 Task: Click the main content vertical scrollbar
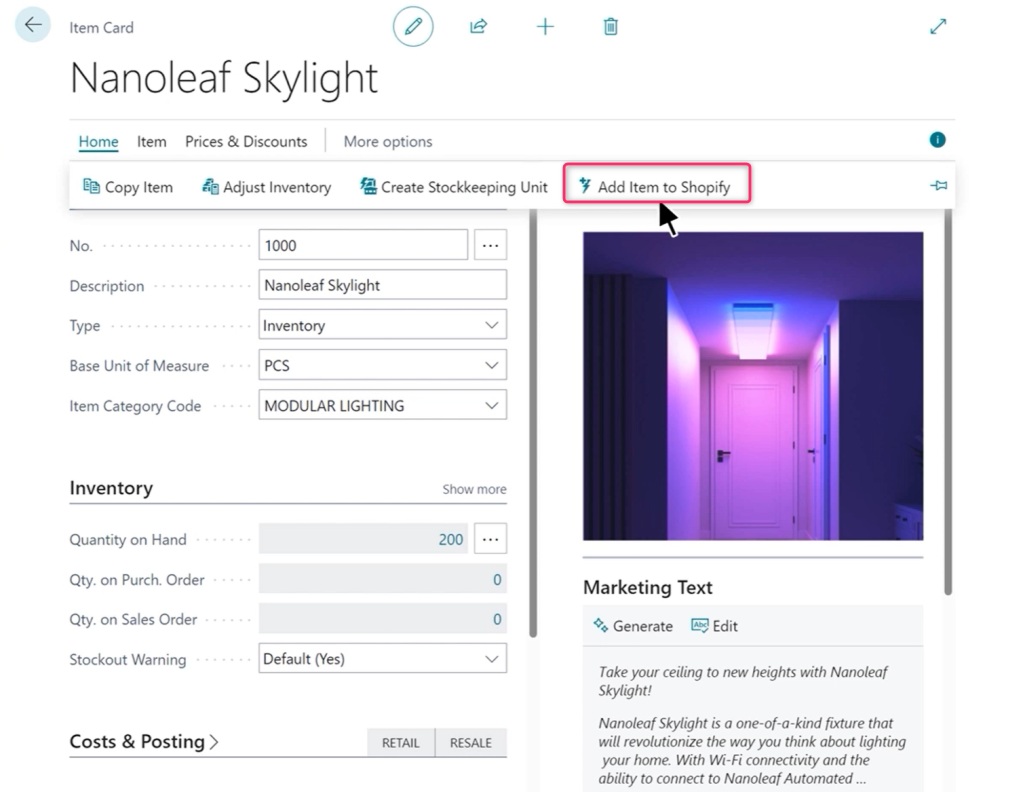point(533,423)
